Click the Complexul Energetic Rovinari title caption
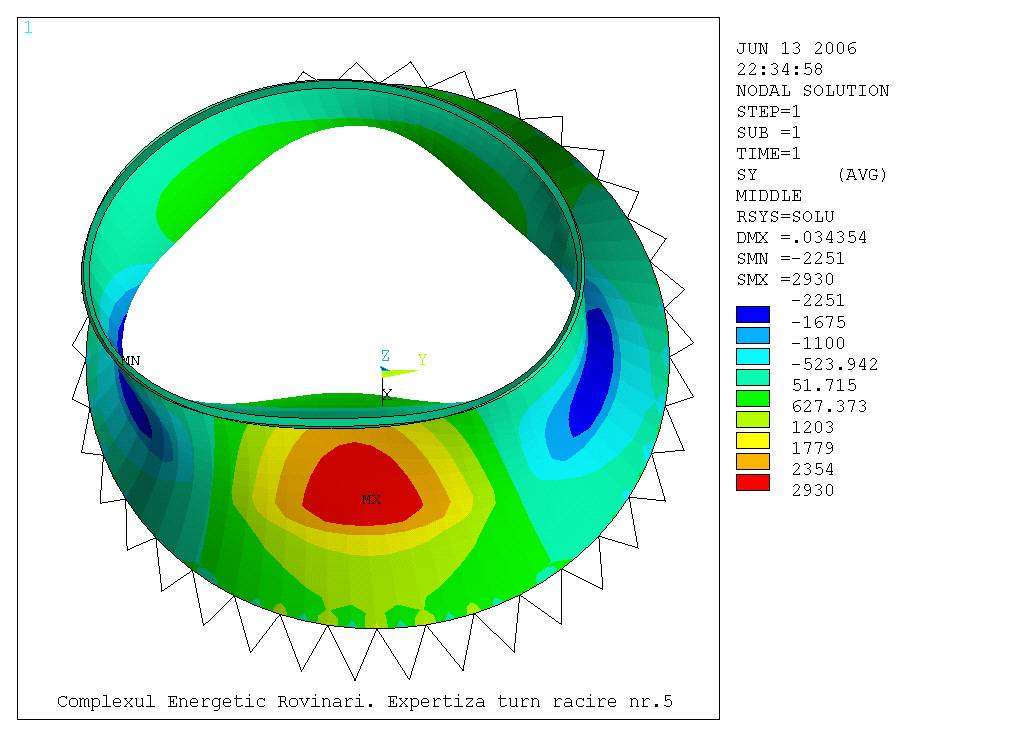The image size is (1020, 737). [364, 702]
